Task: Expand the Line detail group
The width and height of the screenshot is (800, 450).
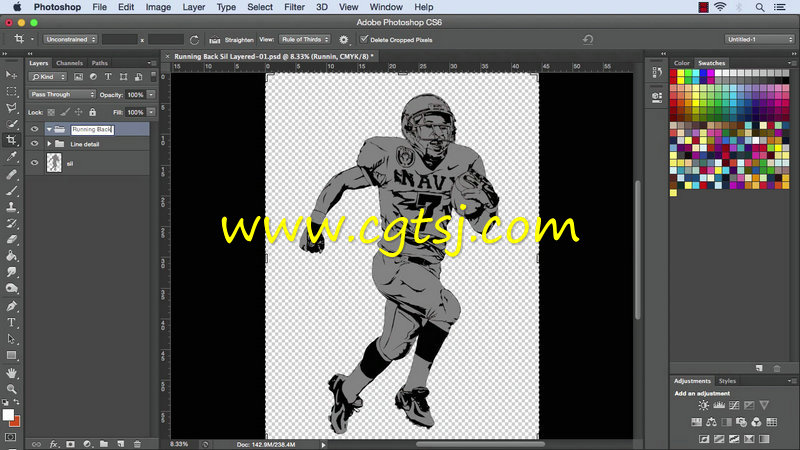Action: click(x=49, y=144)
